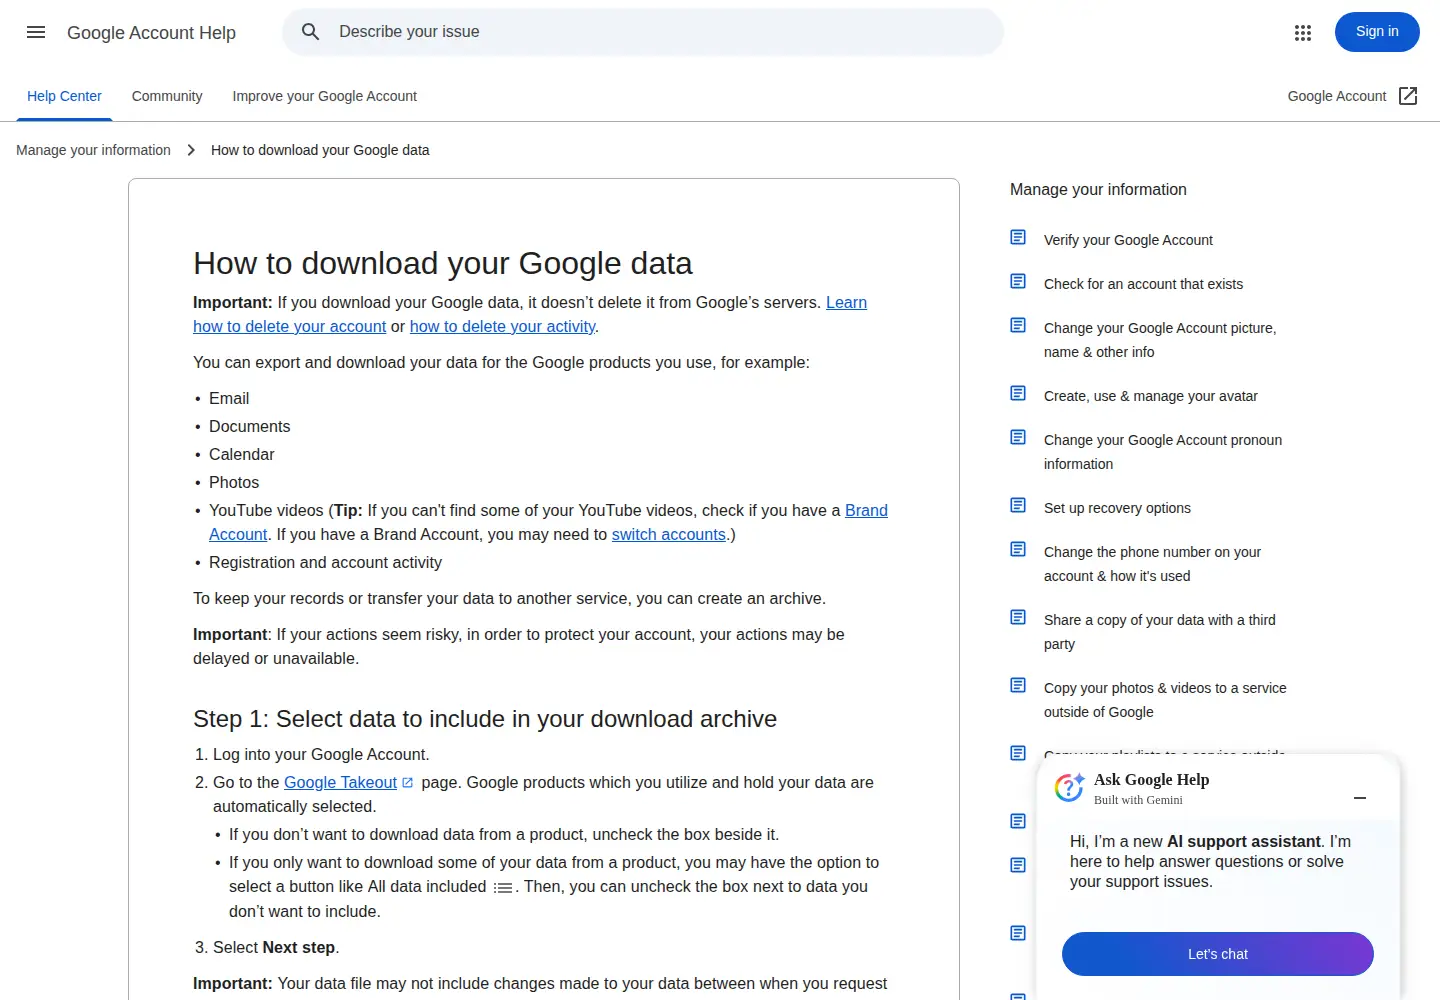Click the Sign in button

pyautogui.click(x=1377, y=32)
